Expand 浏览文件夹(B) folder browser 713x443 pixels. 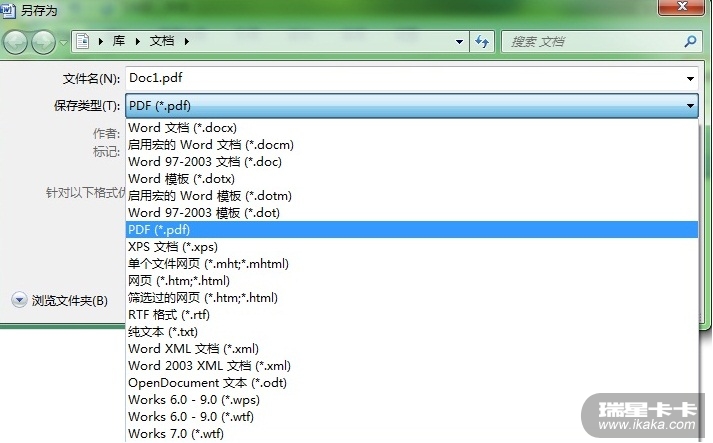click(60, 301)
